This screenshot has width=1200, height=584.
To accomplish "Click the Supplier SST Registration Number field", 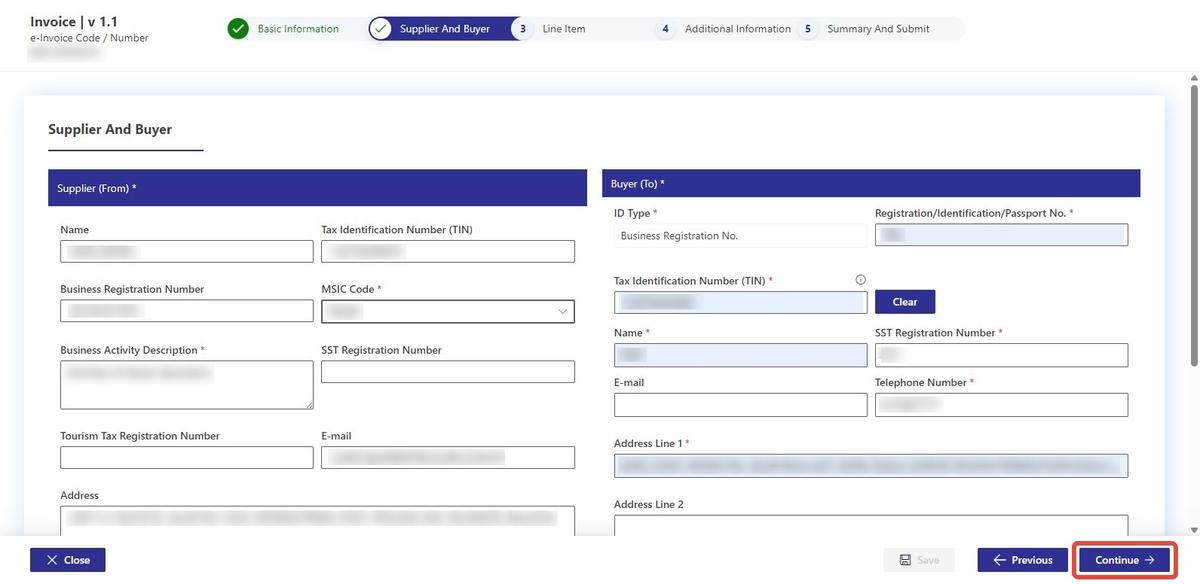I will click(448, 371).
